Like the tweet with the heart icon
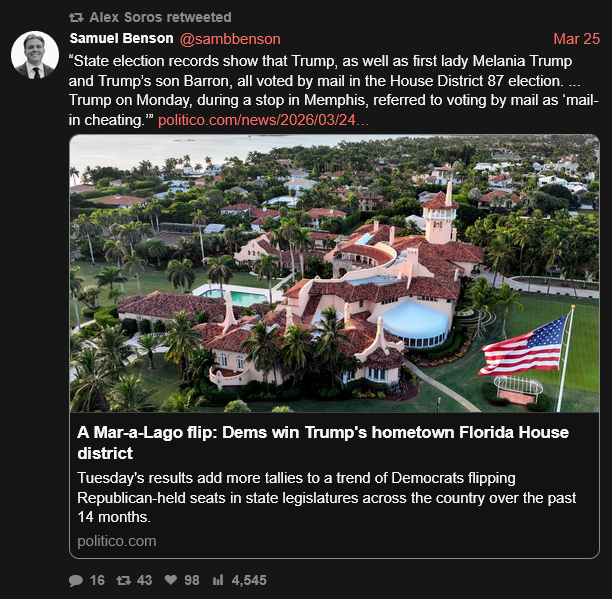The height and width of the screenshot is (599, 612). (x=171, y=580)
